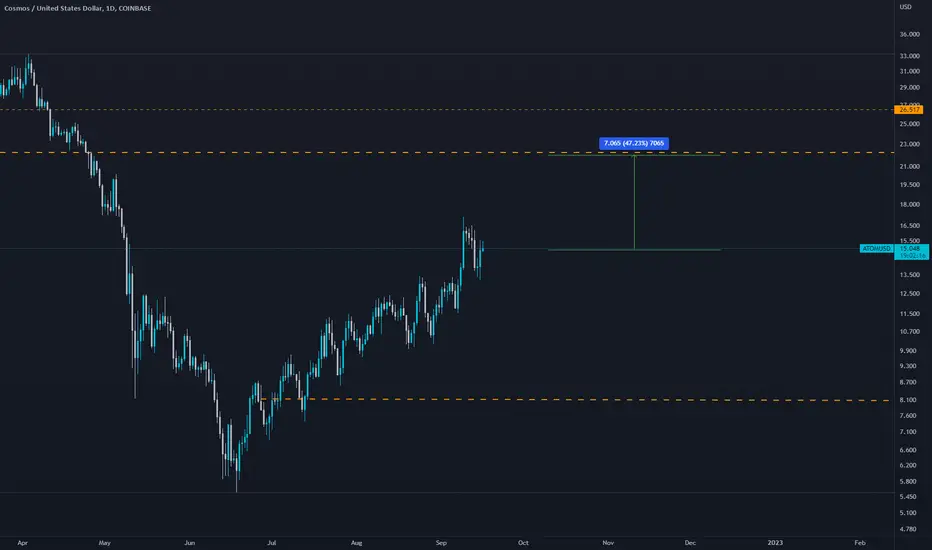Select the green vertical price range line
Screen dimensions: 932x550
634,202
